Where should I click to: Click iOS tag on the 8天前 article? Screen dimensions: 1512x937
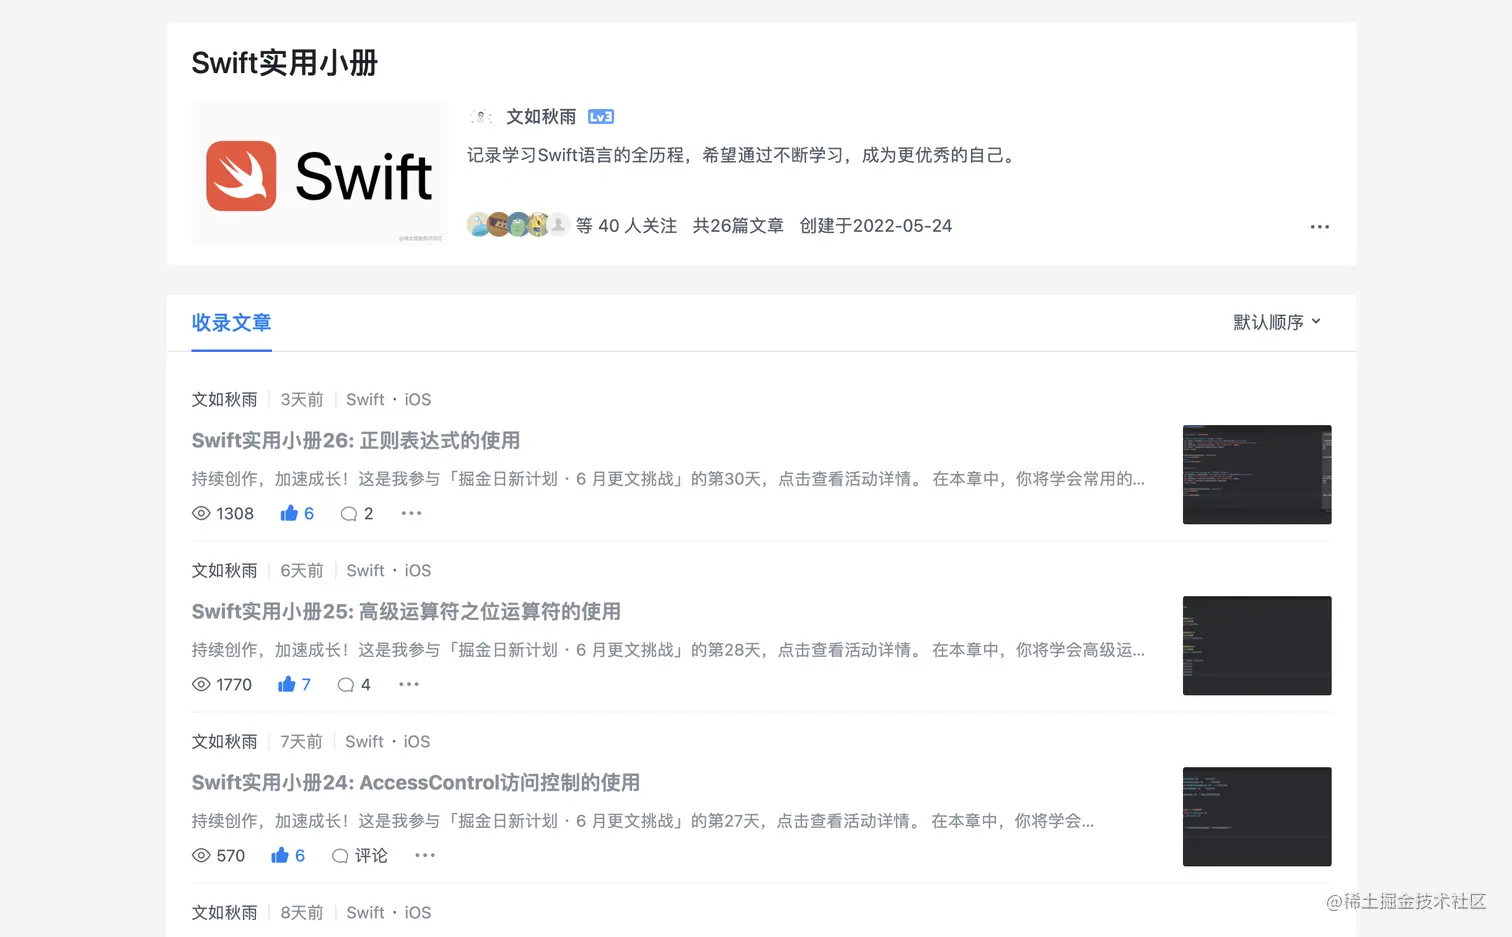click(x=418, y=912)
